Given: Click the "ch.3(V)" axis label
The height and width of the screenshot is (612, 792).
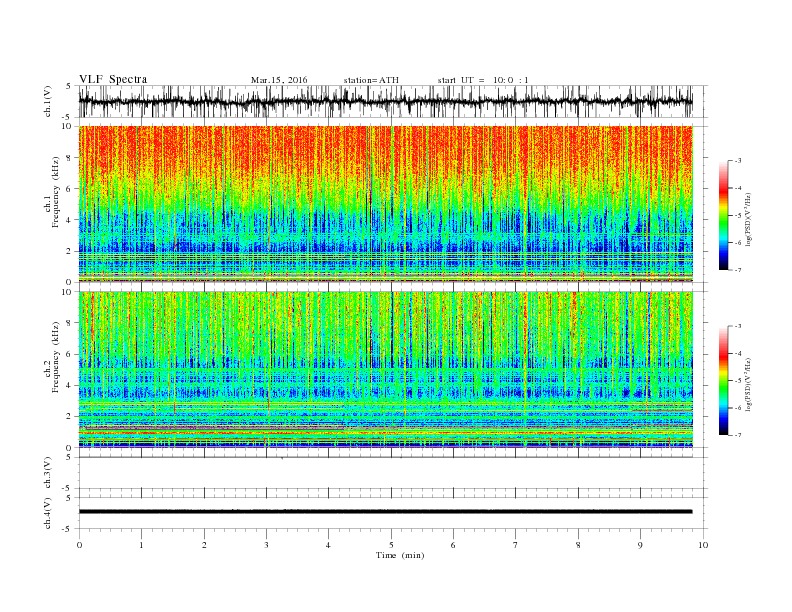Looking at the screenshot, I should 48,473.
